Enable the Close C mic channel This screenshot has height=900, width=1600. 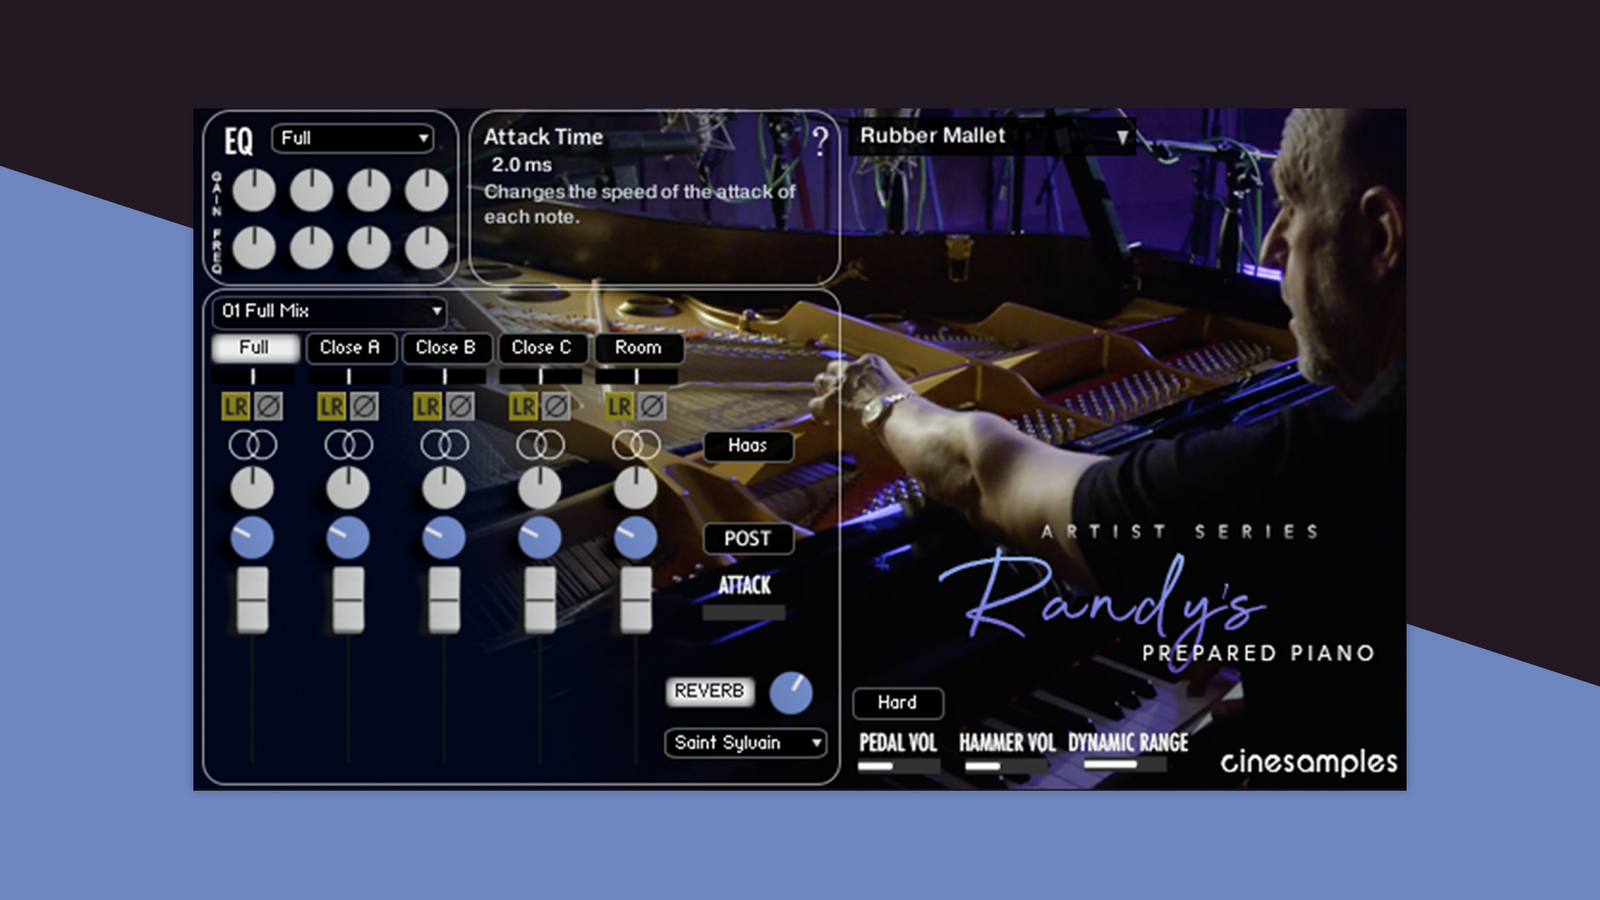click(541, 347)
